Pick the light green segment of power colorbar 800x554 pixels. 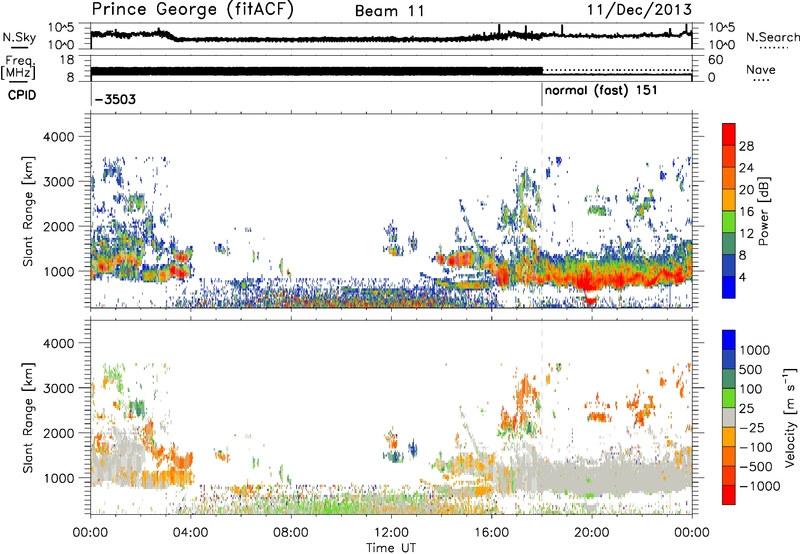(x=729, y=222)
